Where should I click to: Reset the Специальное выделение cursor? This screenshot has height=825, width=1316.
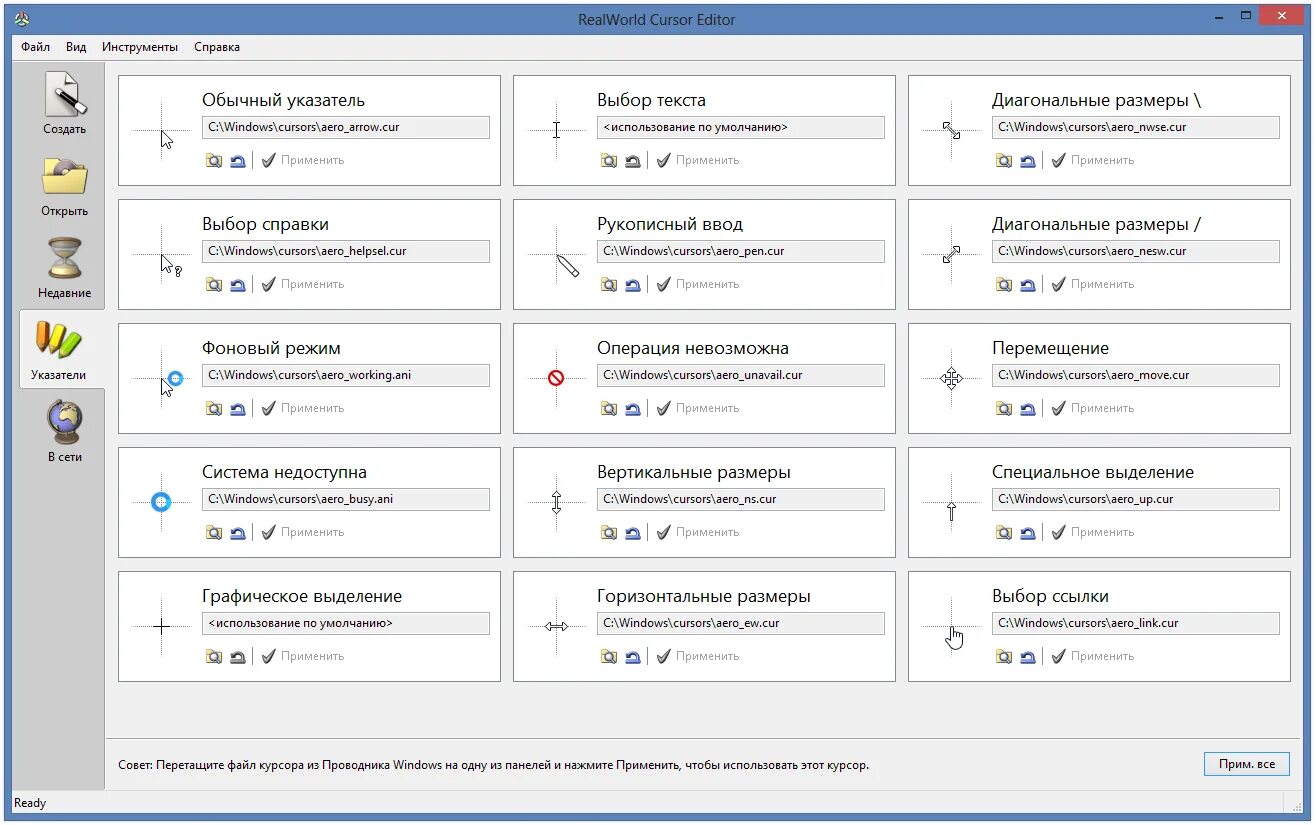tap(1028, 532)
